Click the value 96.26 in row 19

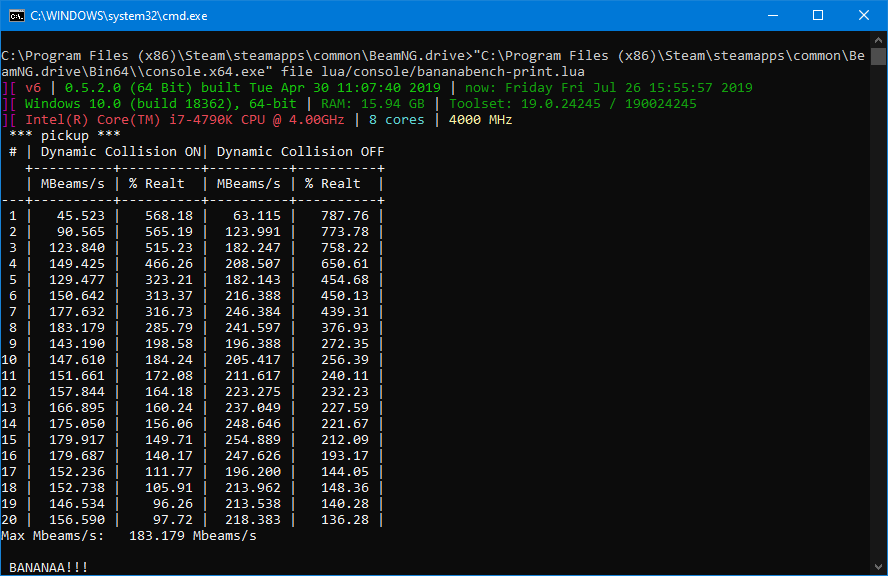tap(173, 504)
